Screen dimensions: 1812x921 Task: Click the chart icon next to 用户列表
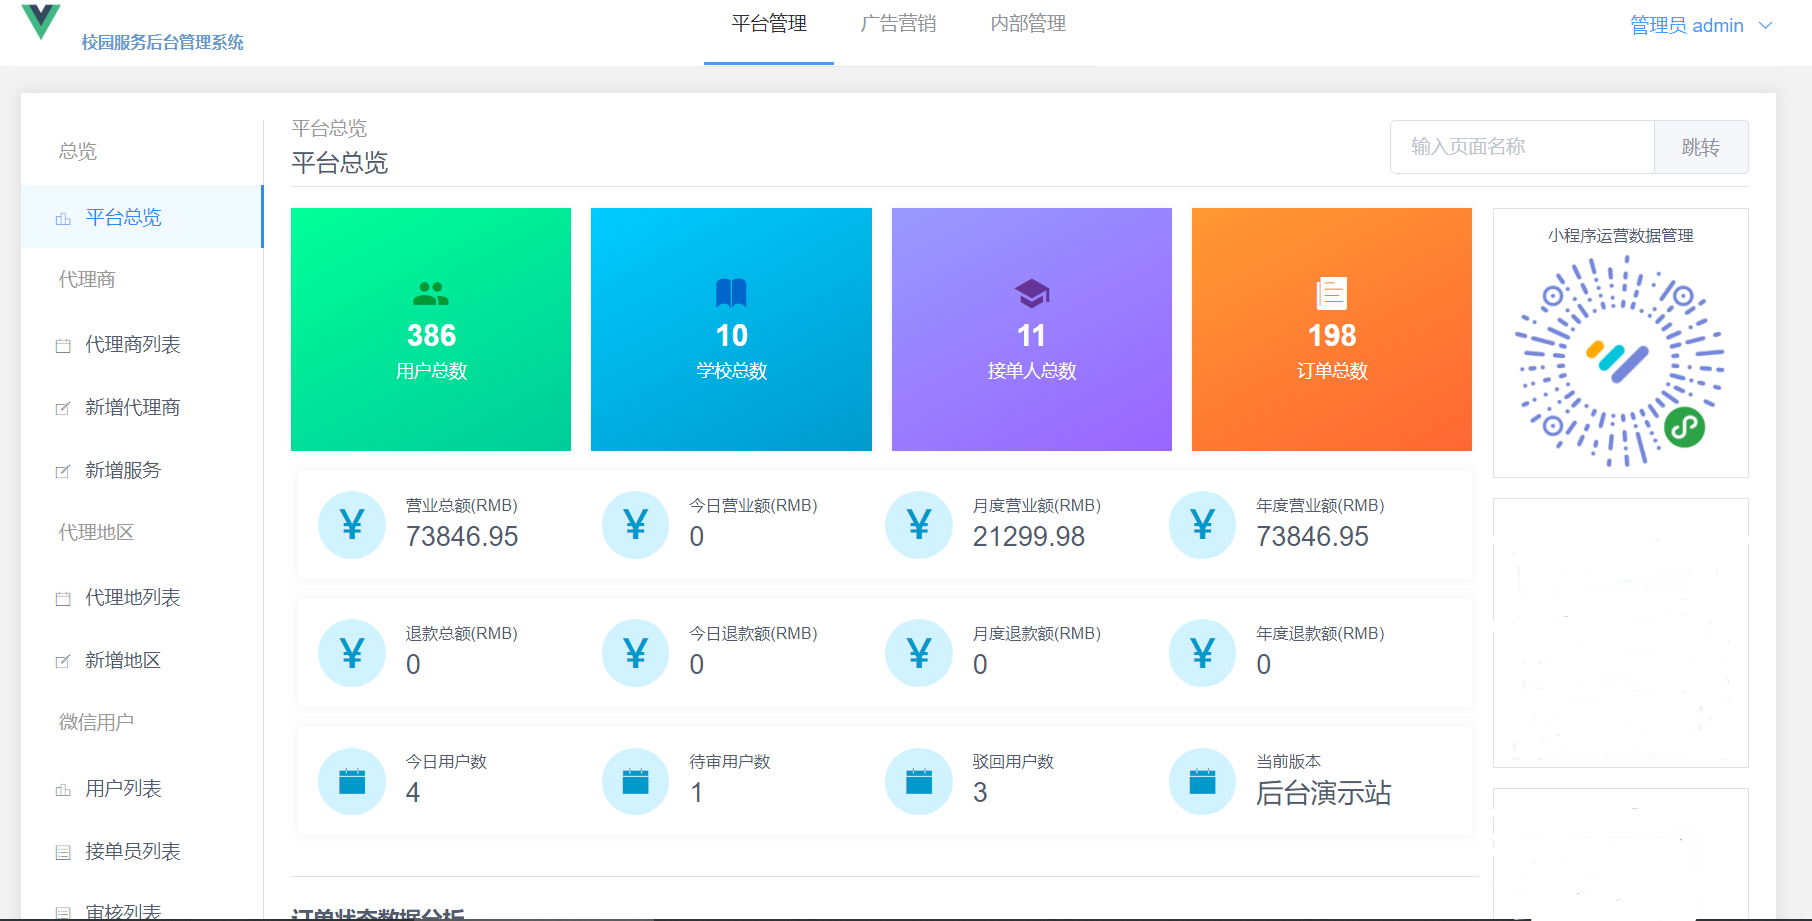click(x=63, y=790)
